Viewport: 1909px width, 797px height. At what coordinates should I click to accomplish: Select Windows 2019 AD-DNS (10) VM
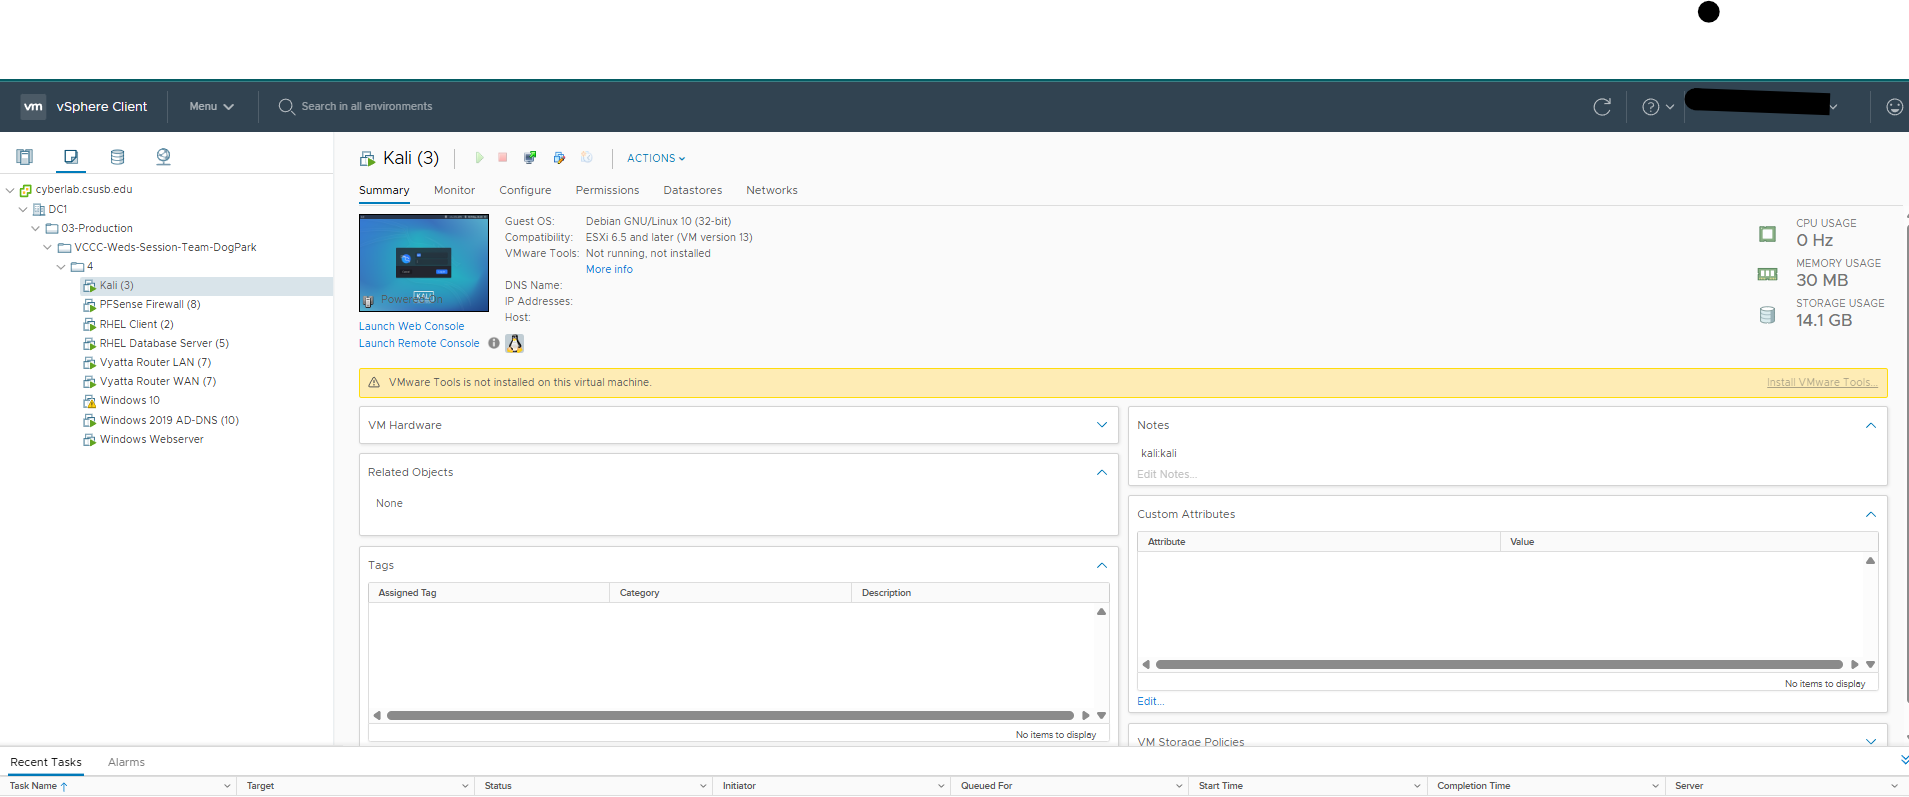click(x=169, y=420)
